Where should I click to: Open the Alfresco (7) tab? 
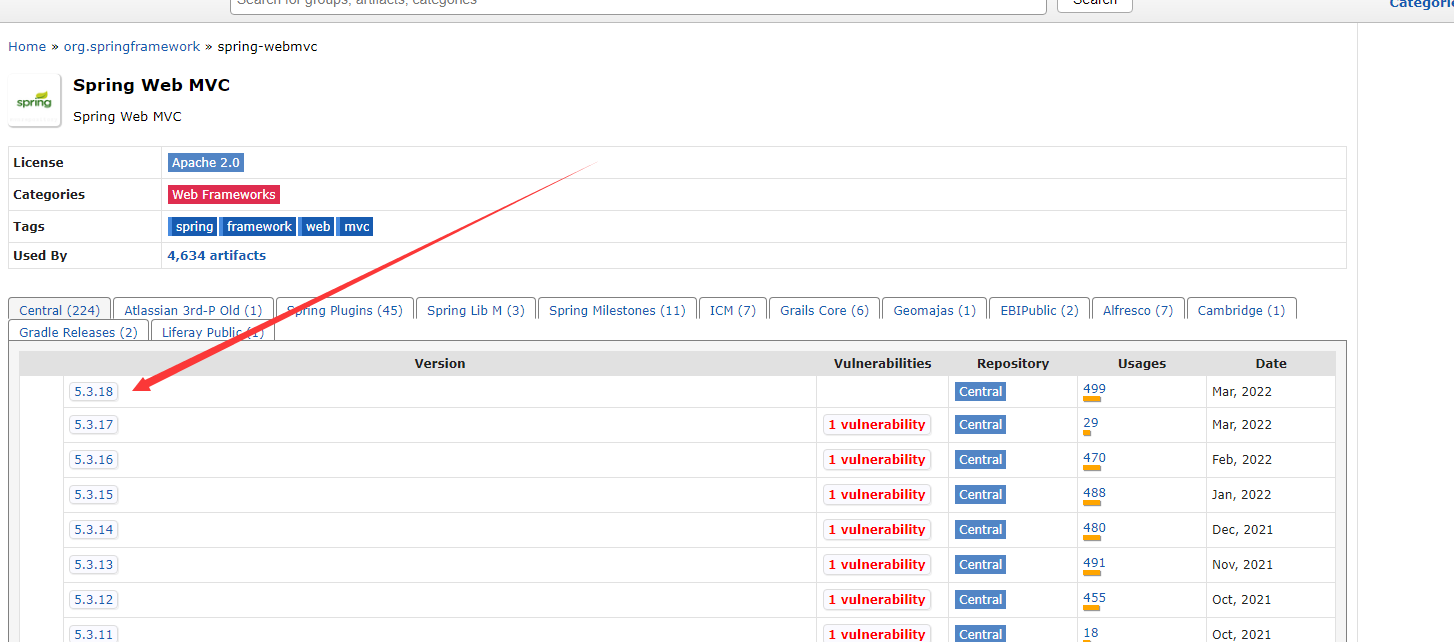click(x=1137, y=311)
